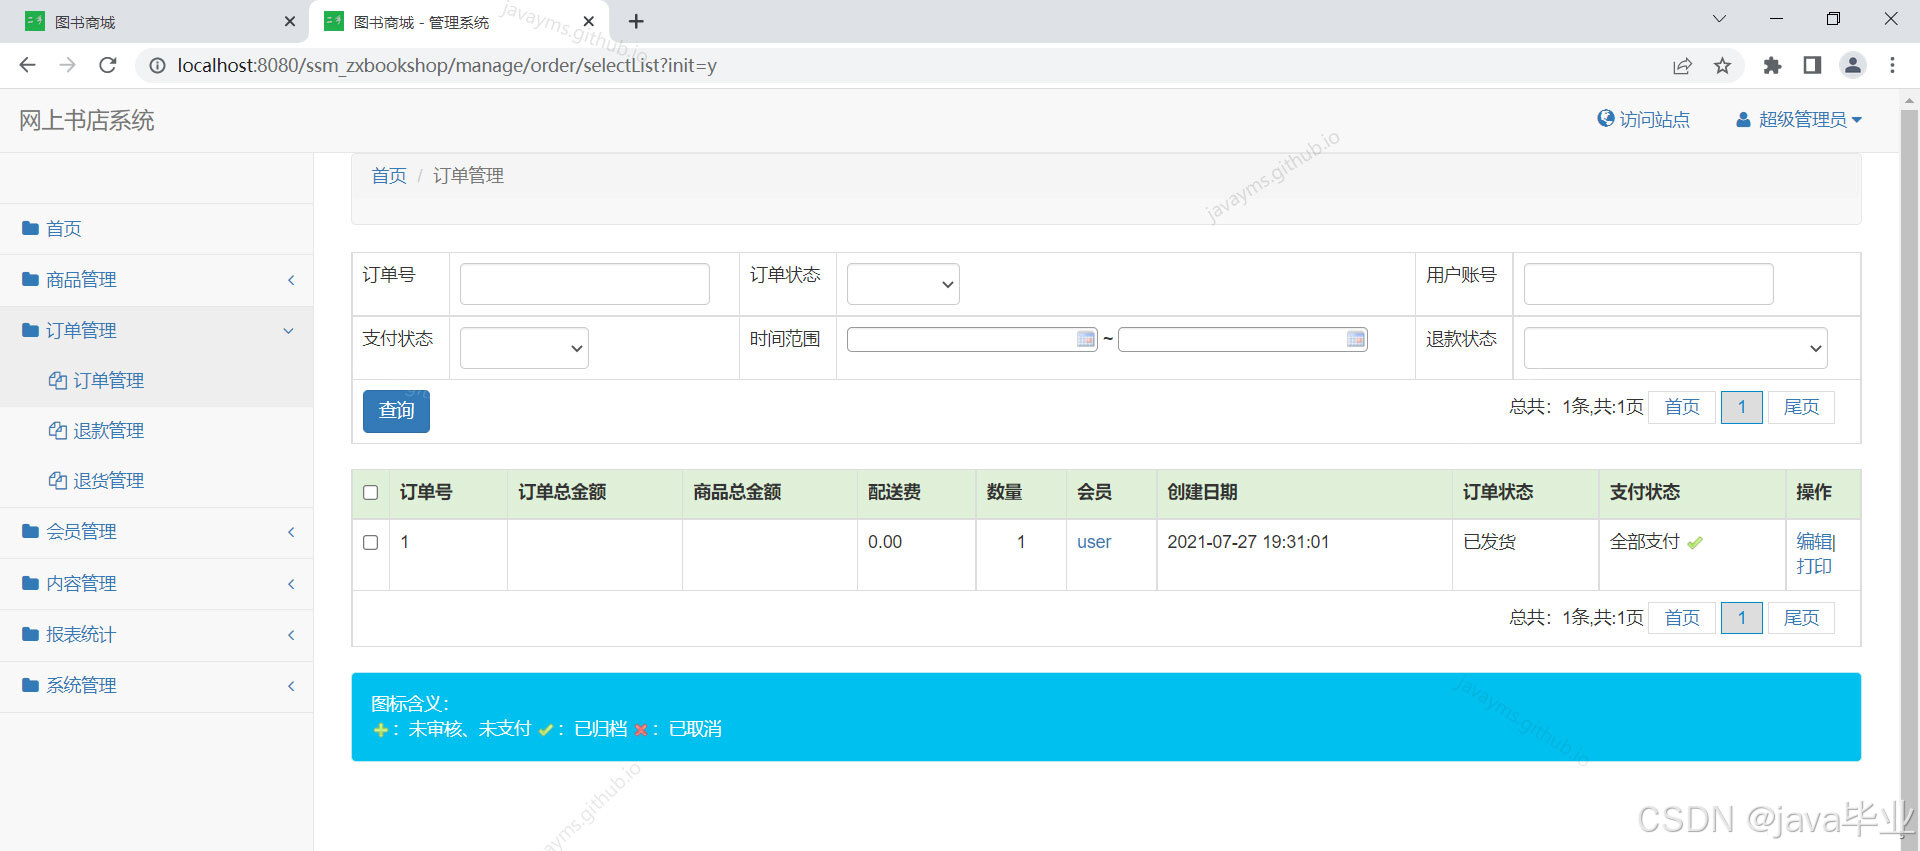Image resolution: width=1920 pixels, height=851 pixels.
Task: Collapse the 订单管理 sidebar menu
Action: click(157, 331)
